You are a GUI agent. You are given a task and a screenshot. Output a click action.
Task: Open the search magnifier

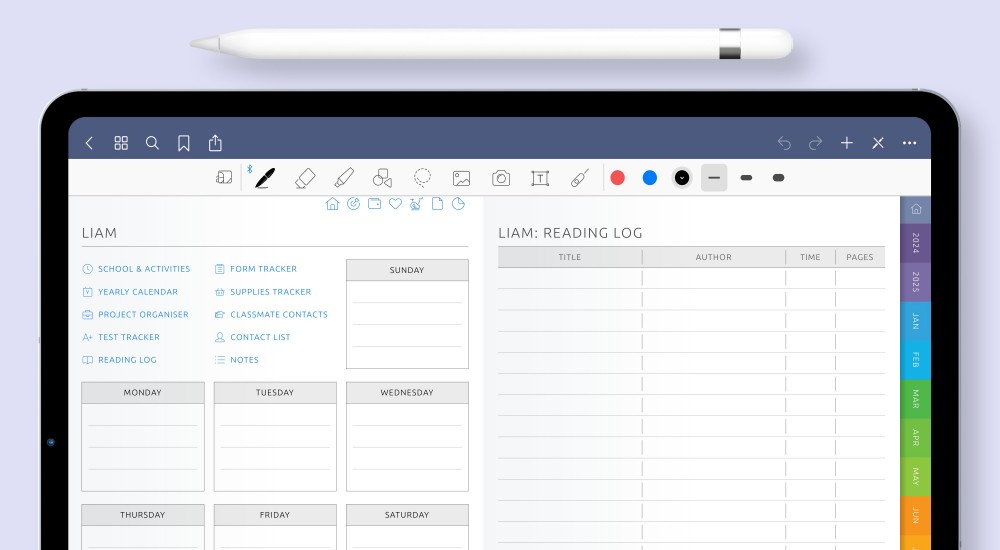tap(152, 143)
